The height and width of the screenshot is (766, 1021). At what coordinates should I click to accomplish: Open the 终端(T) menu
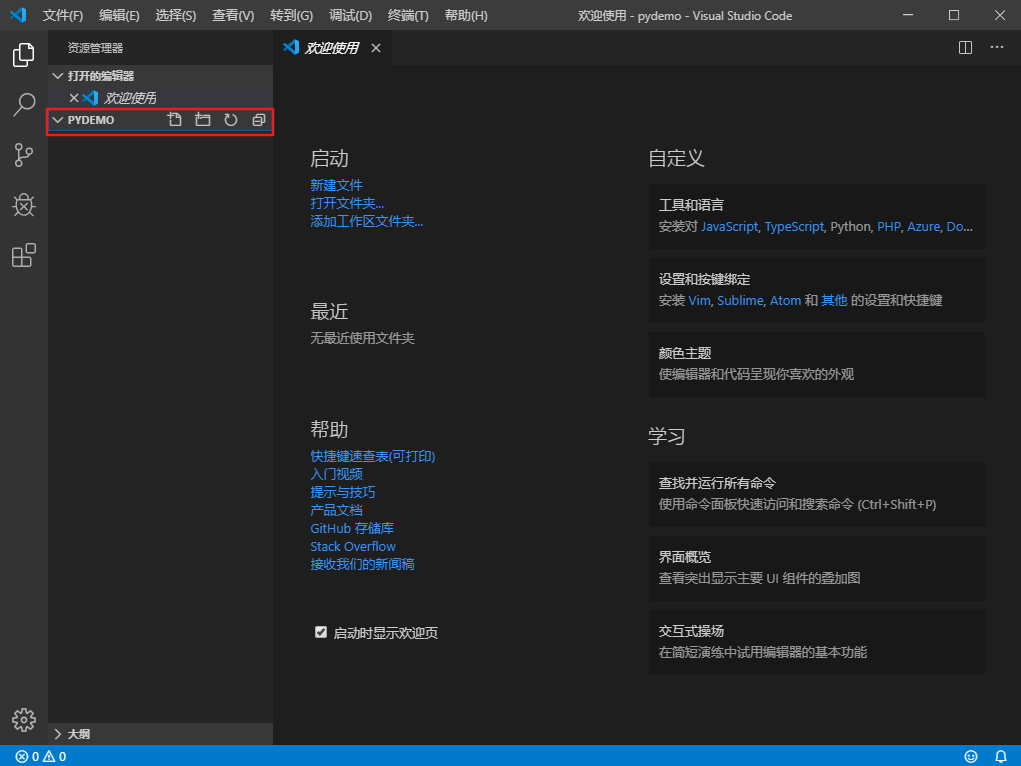tap(408, 16)
